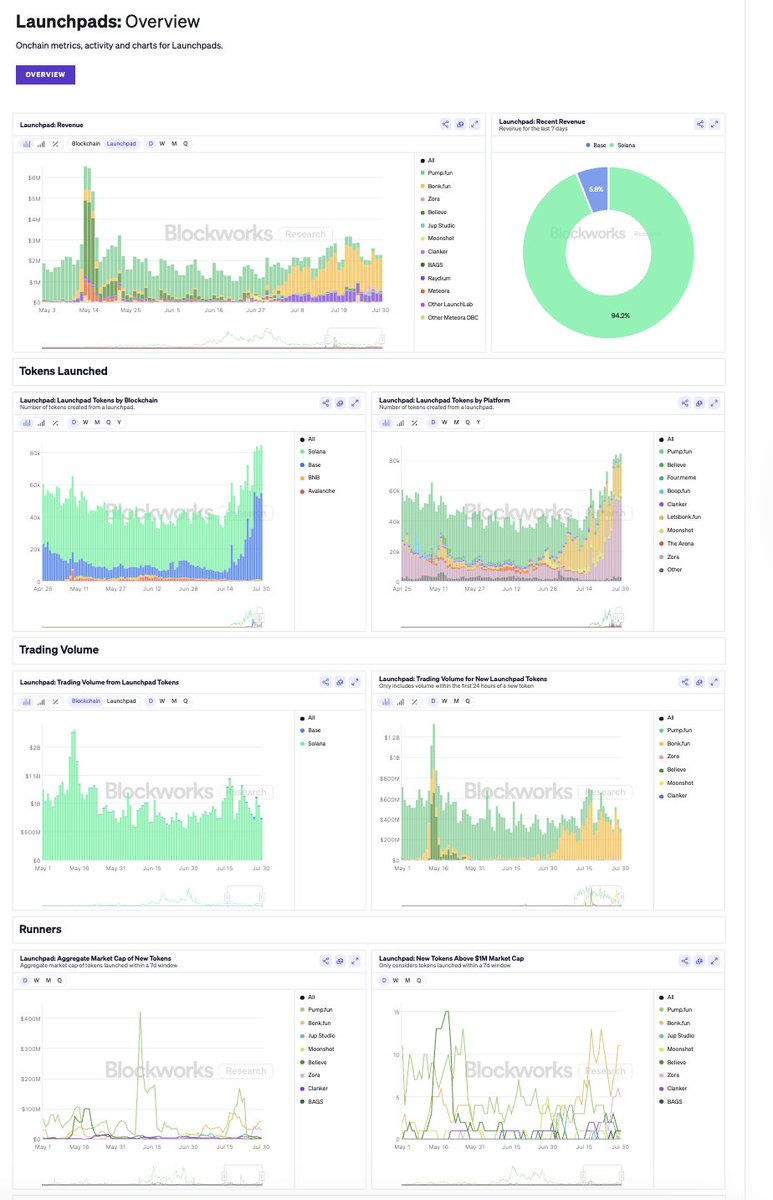Select bar chart icon in Tokens by Blockchain toolbar
Screen dimensions: 773x1200
27,422
